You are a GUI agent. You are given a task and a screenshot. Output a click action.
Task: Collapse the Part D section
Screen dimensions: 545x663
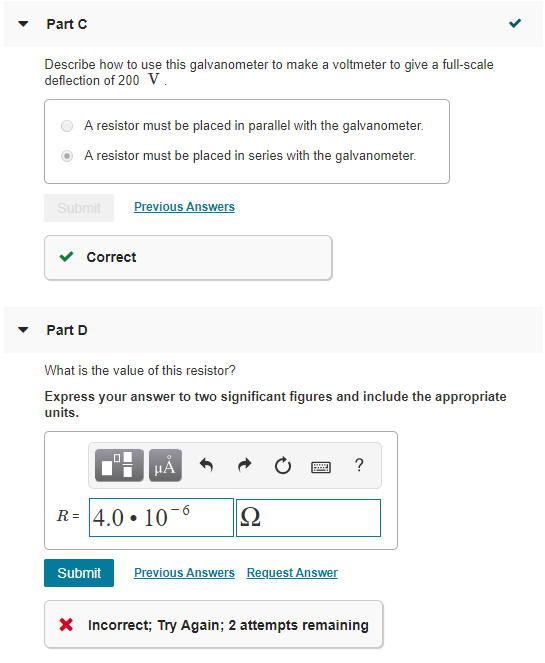click(x=23, y=330)
